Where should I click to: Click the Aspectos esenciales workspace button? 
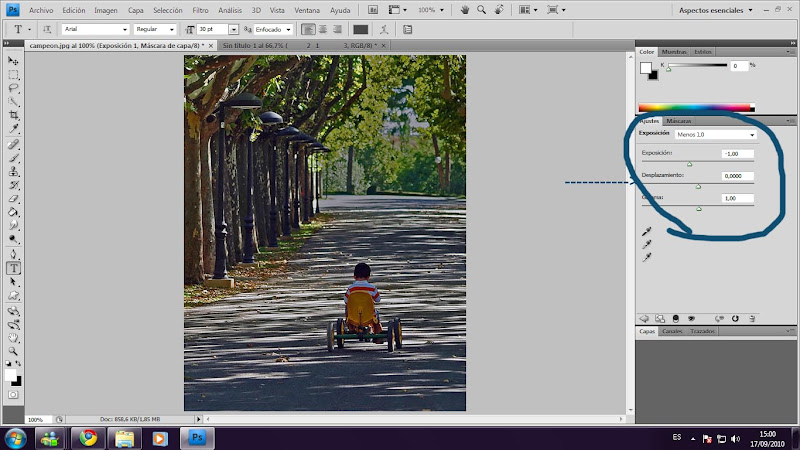point(714,9)
